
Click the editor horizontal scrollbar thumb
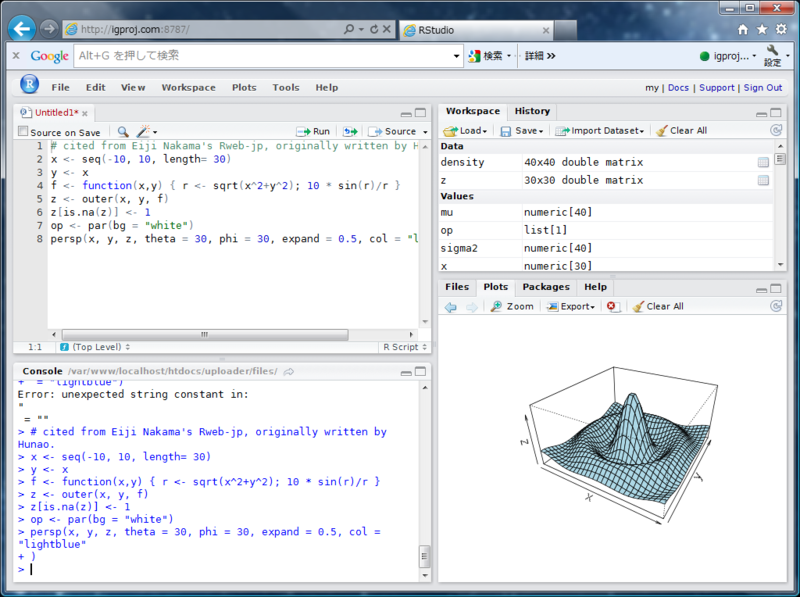[x=205, y=335]
